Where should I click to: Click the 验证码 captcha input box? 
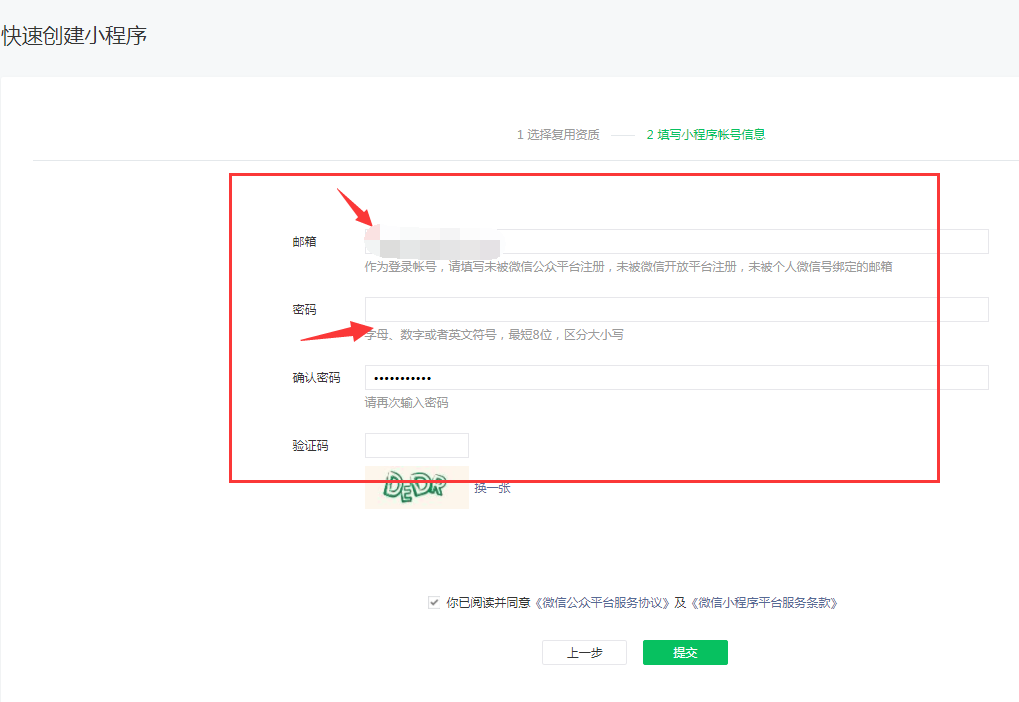[x=417, y=445]
